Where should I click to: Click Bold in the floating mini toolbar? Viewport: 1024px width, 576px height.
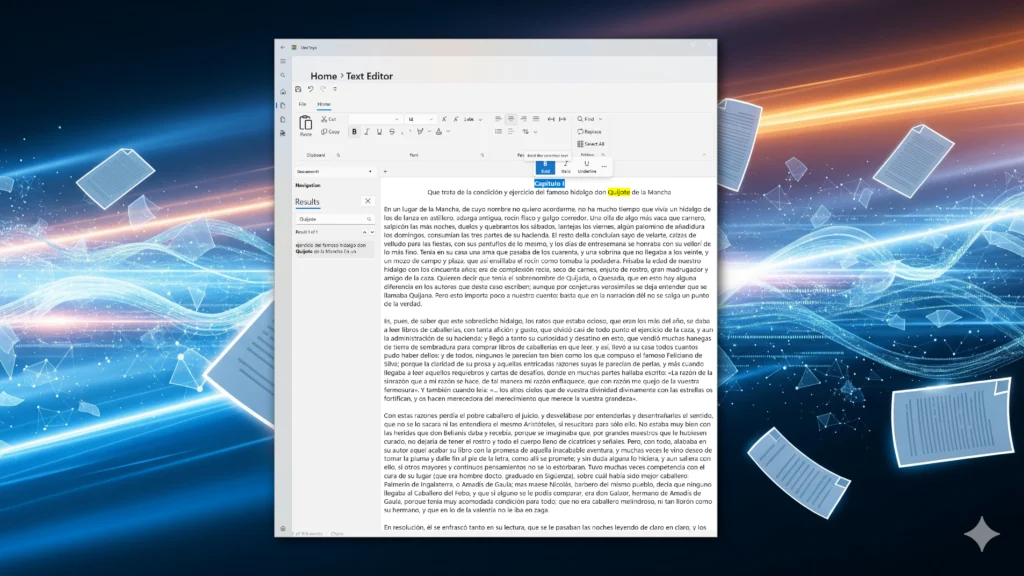point(545,167)
